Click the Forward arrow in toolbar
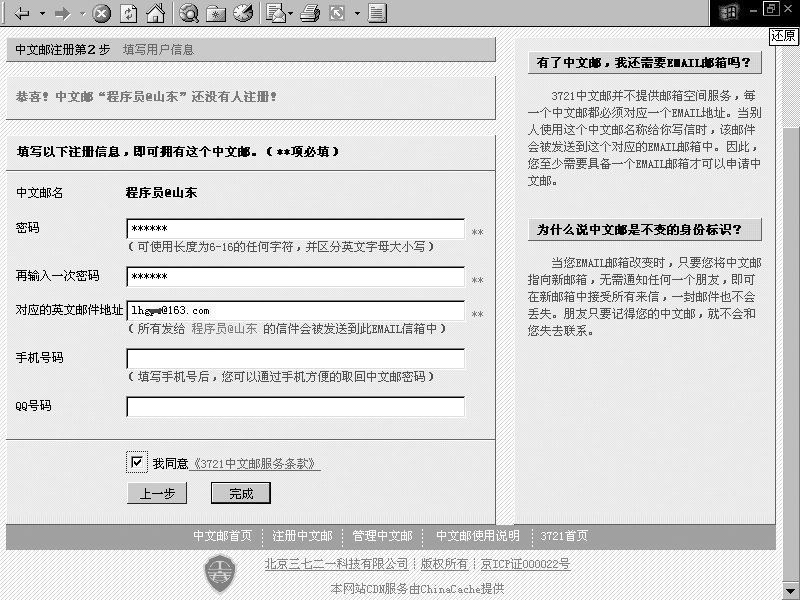This screenshot has width=800, height=600. (x=62, y=13)
